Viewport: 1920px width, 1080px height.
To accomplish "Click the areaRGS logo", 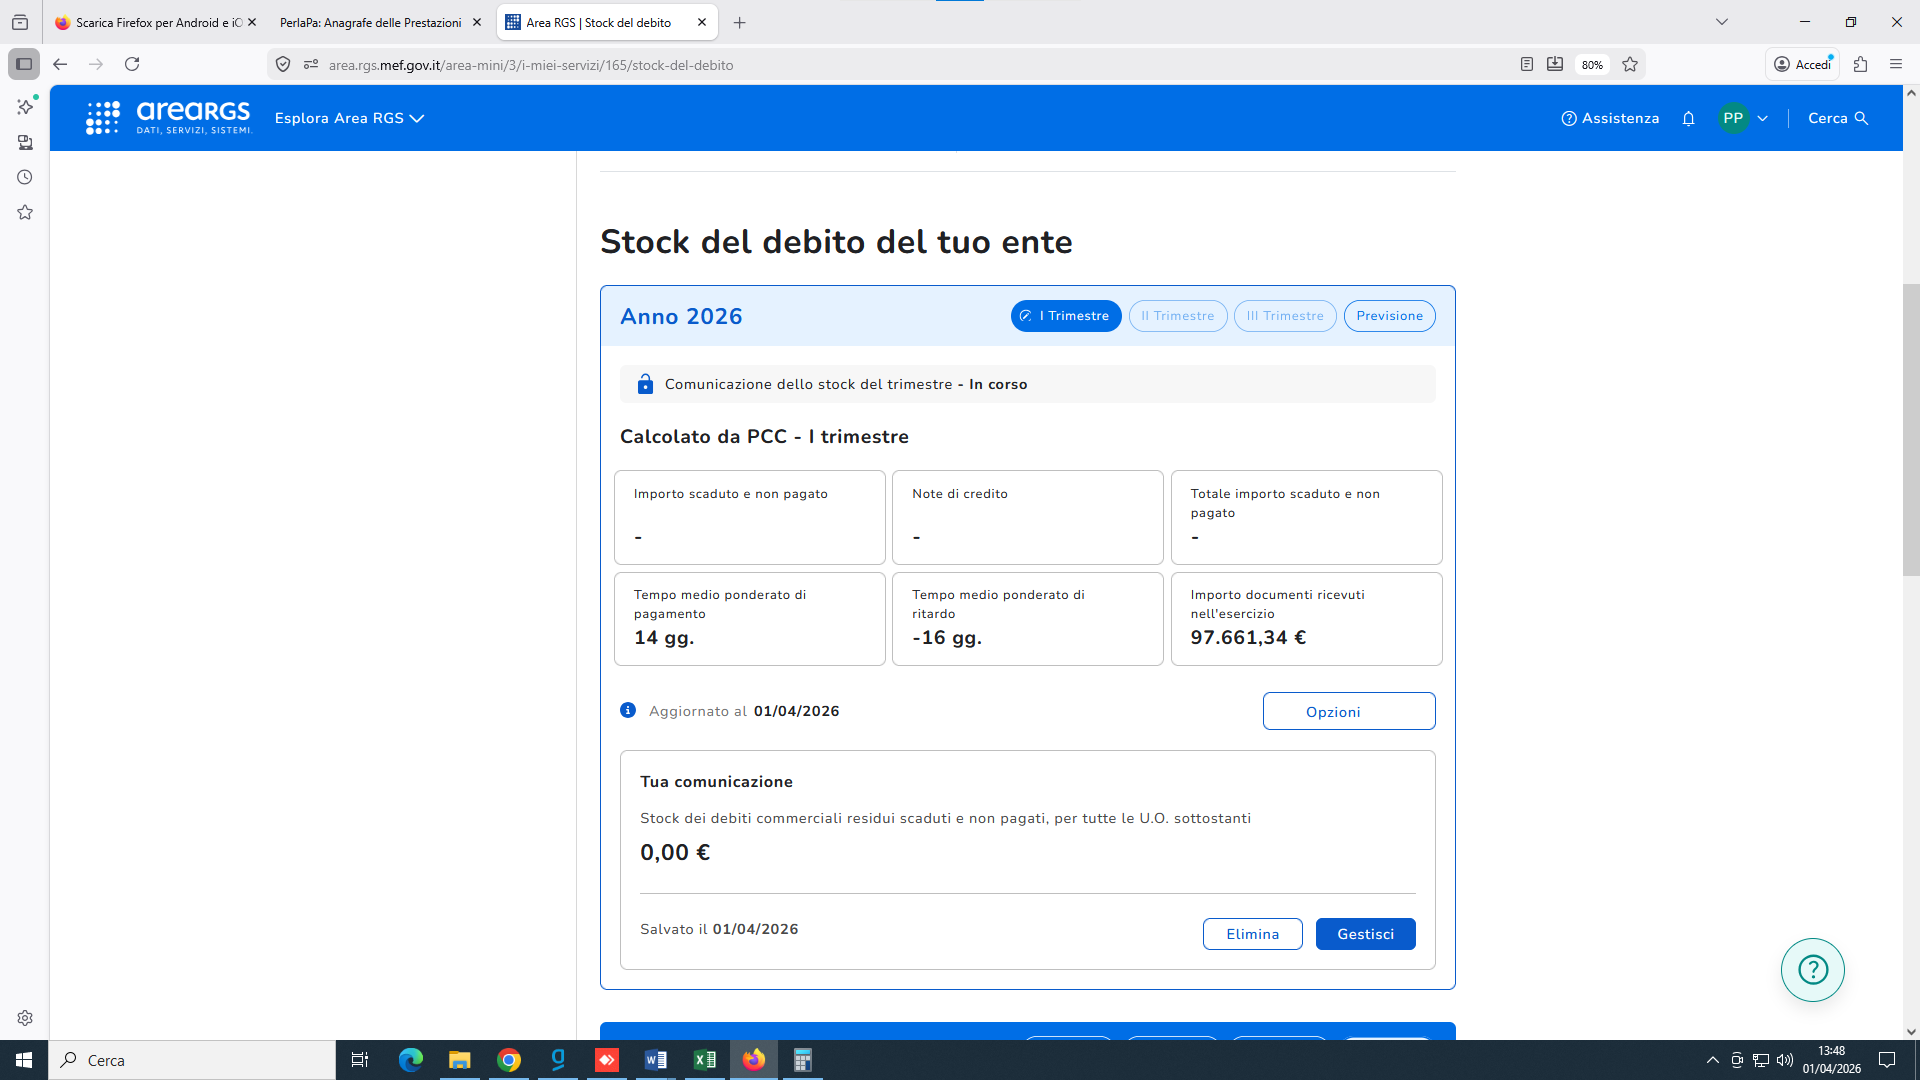I will pyautogui.click(x=168, y=118).
